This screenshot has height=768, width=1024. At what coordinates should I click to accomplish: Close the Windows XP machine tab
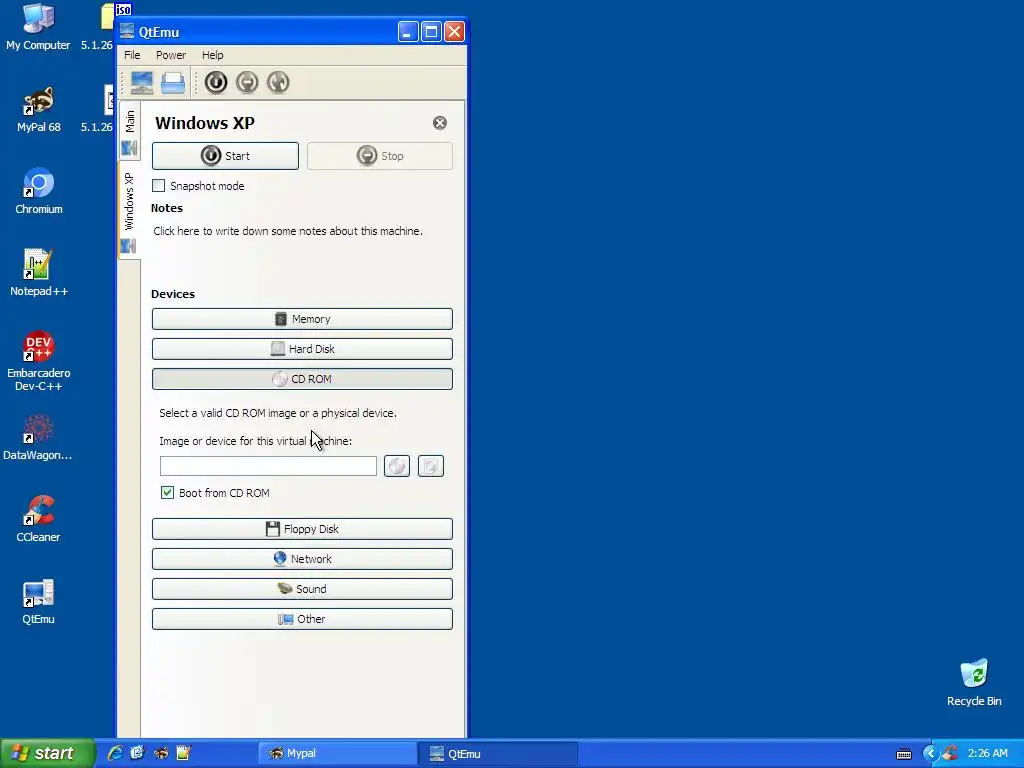click(440, 123)
